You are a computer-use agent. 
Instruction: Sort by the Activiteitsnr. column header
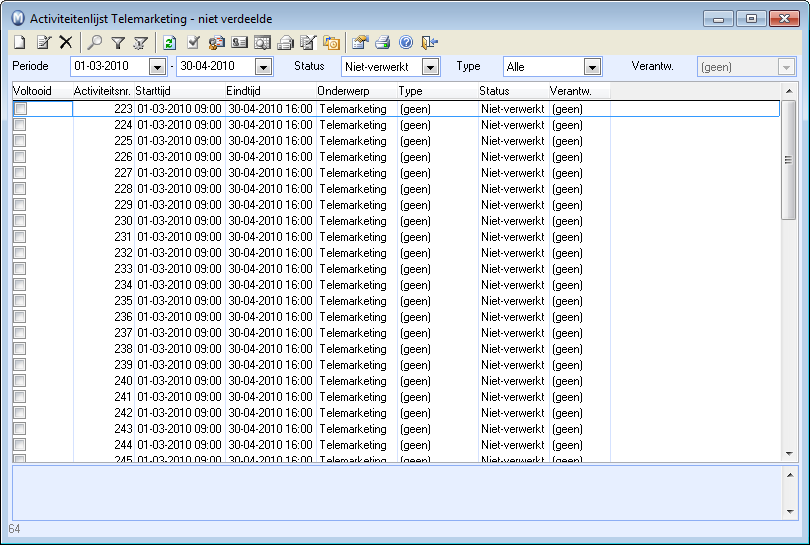click(x=103, y=91)
